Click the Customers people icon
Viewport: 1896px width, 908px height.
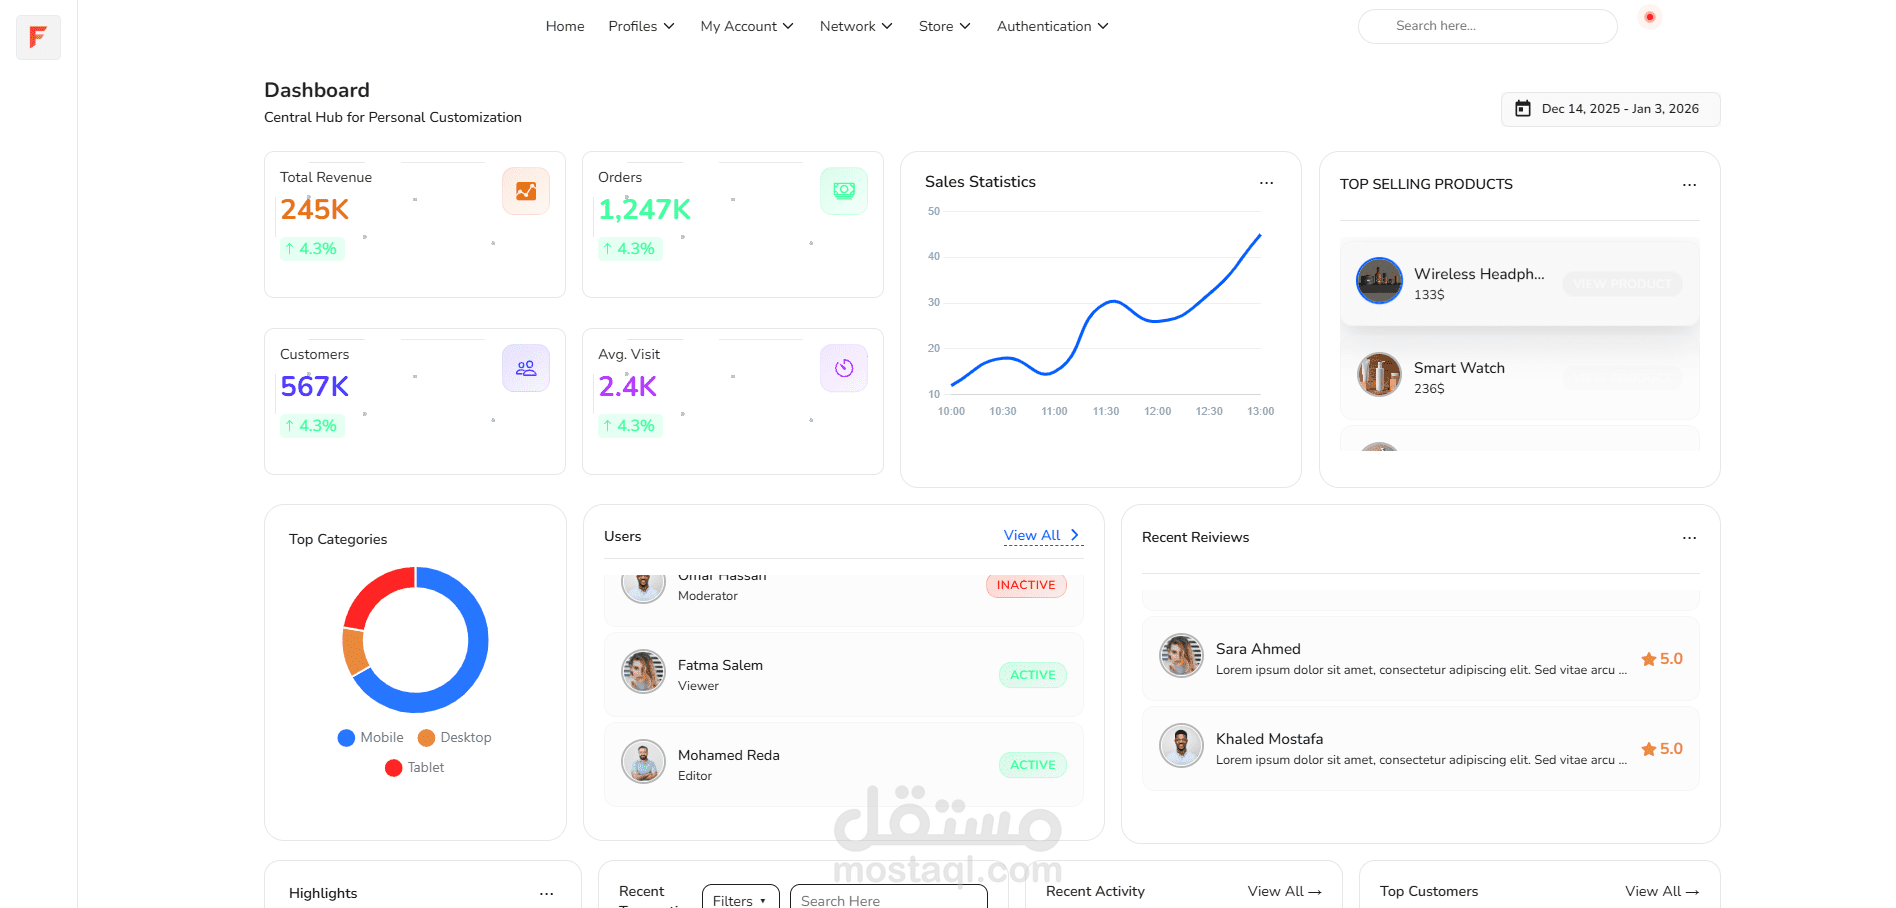(x=526, y=368)
